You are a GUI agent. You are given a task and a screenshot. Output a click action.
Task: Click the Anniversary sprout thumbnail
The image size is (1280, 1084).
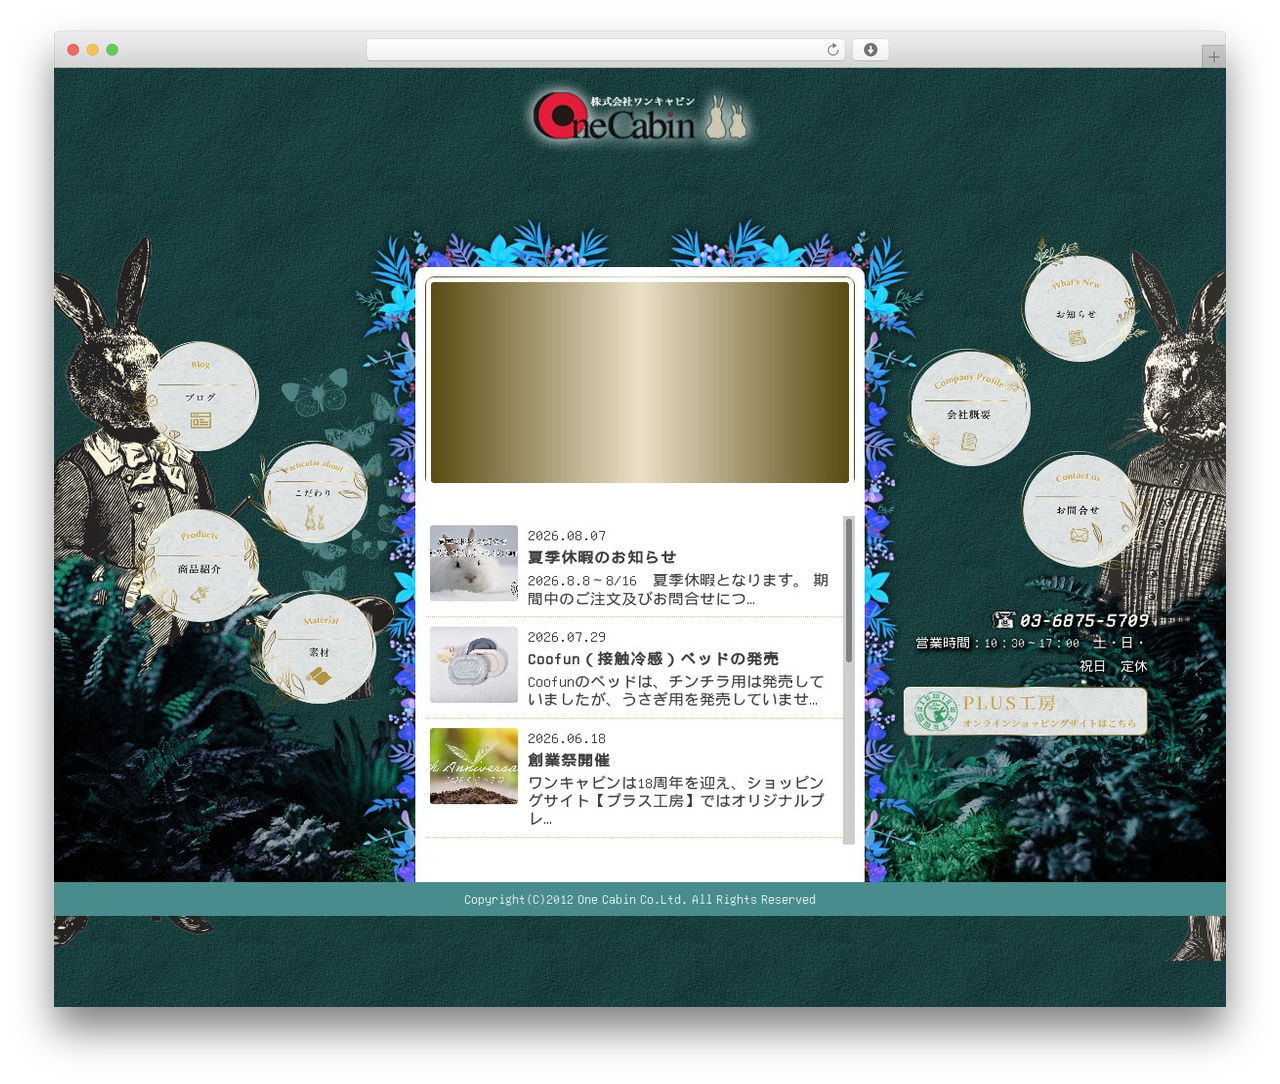[x=474, y=766]
